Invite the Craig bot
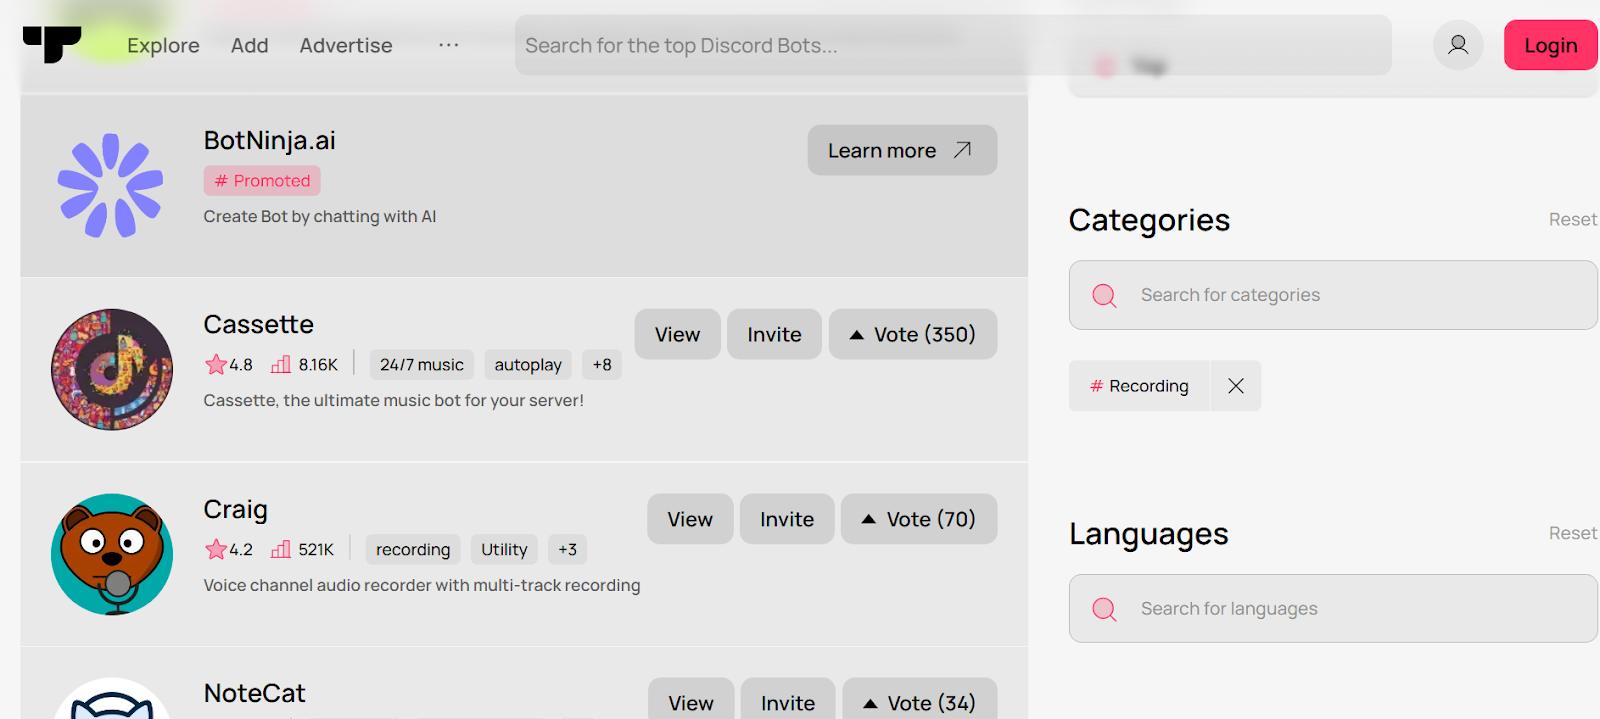Image resolution: width=1600 pixels, height=719 pixels. coord(786,519)
